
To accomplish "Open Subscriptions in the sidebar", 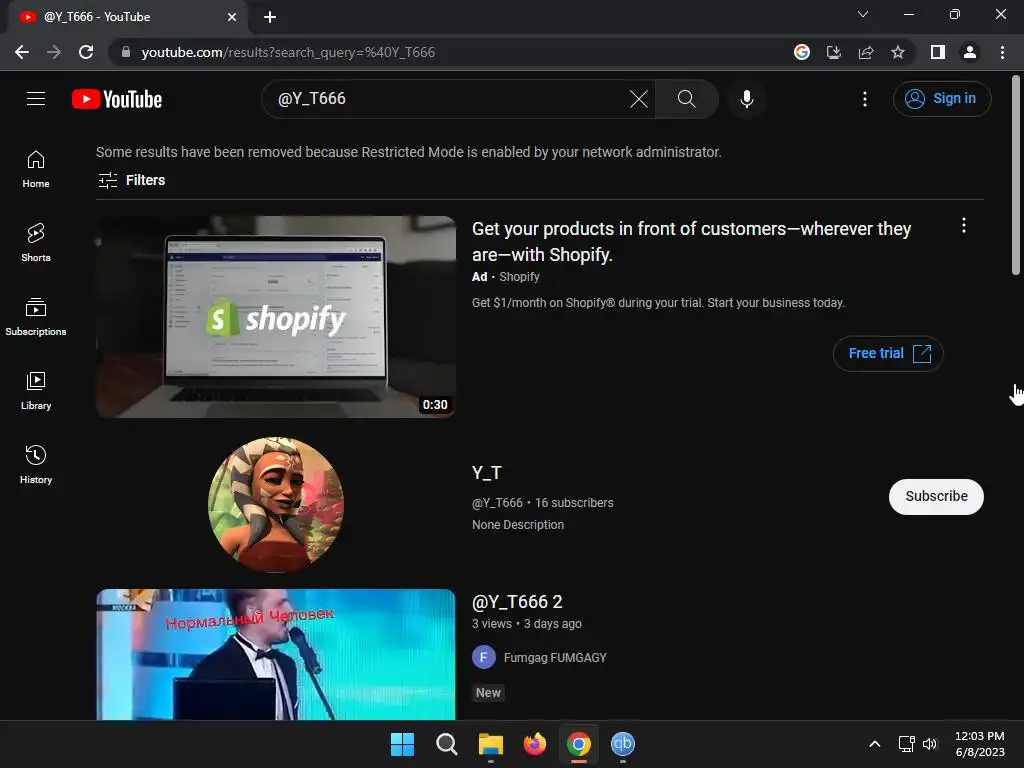I will coord(36,317).
